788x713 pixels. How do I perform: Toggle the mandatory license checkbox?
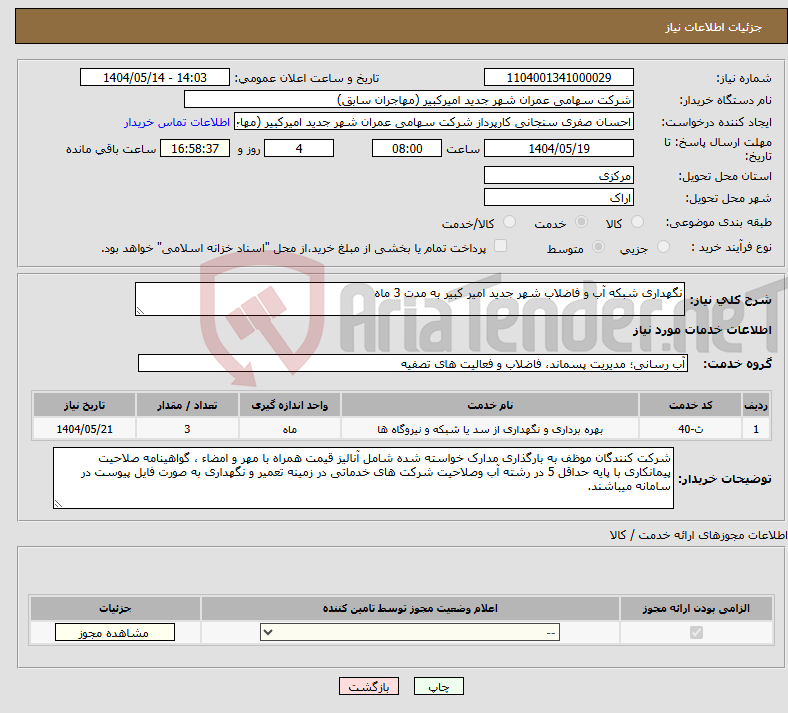[696, 632]
